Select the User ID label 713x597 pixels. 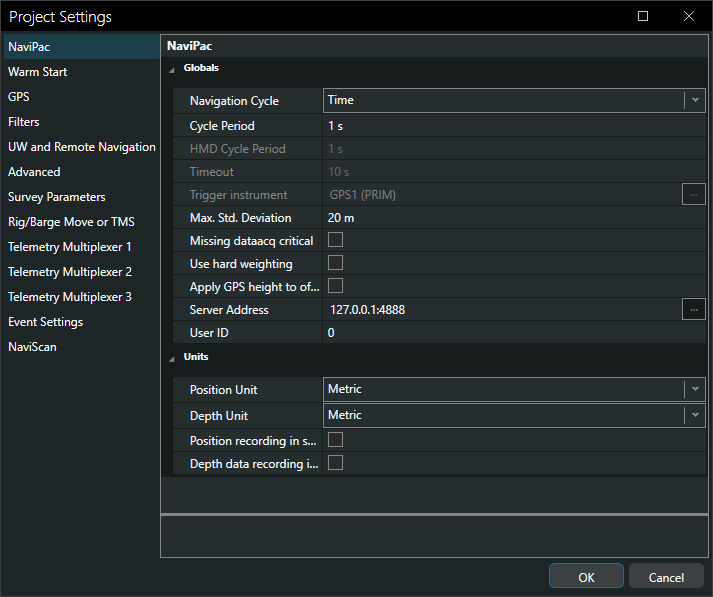209,333
